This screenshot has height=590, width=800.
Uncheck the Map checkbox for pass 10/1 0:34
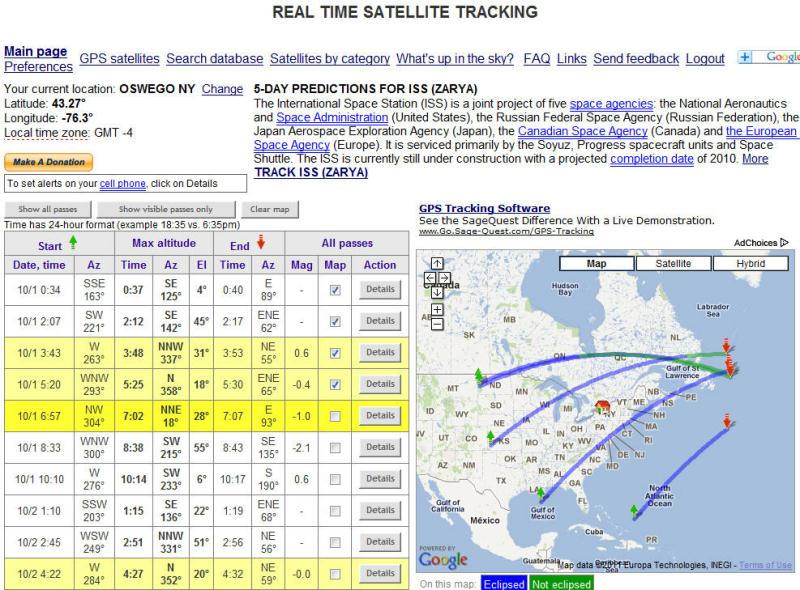point(335,290)
